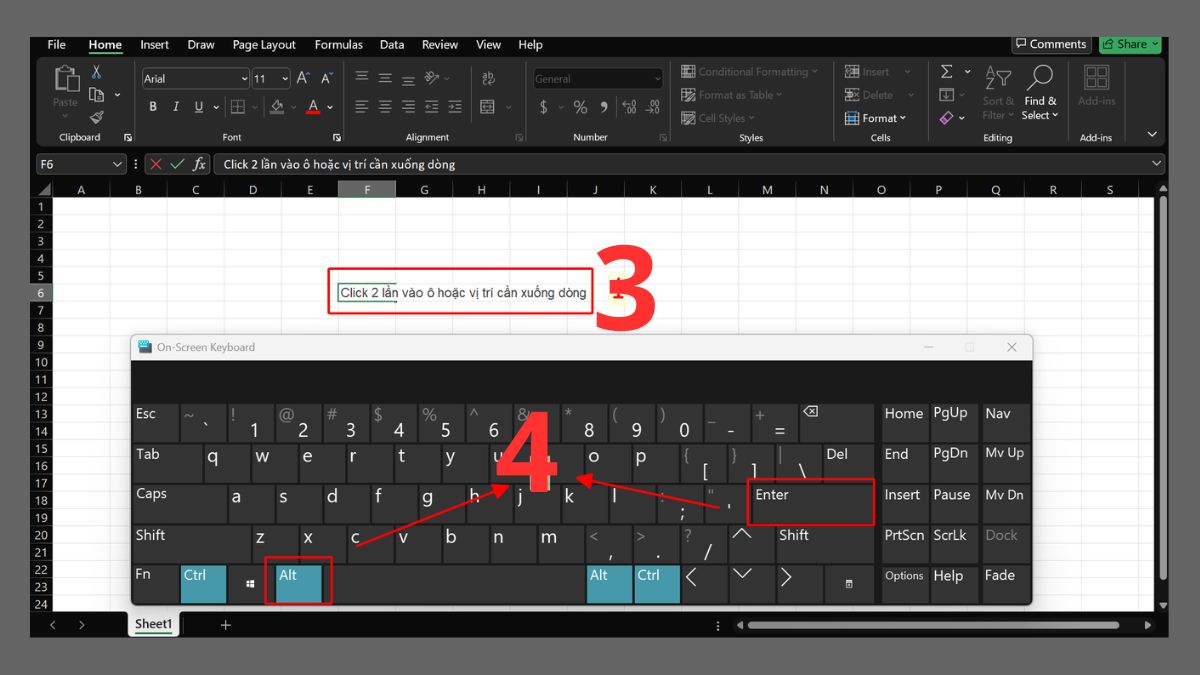Open the Data ribbon tab

(392, 45)
